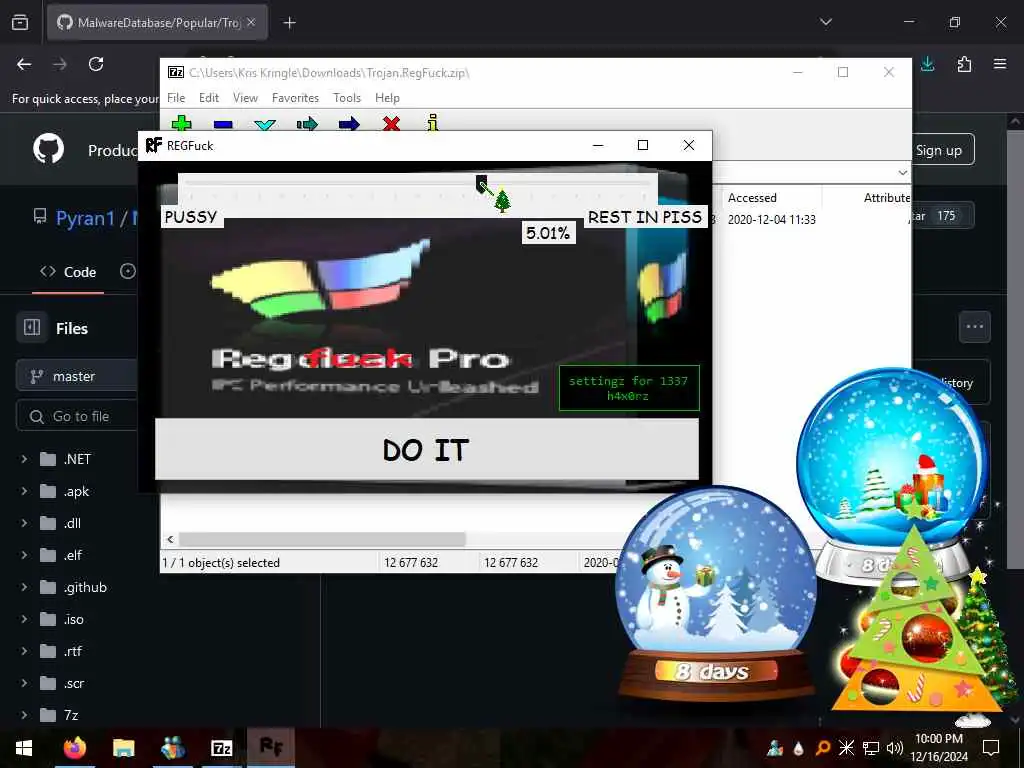Open Favorites menu in 7-Zip
Image resolution: width=1024 pixels, height=768 pixels.
click(295, 97)
